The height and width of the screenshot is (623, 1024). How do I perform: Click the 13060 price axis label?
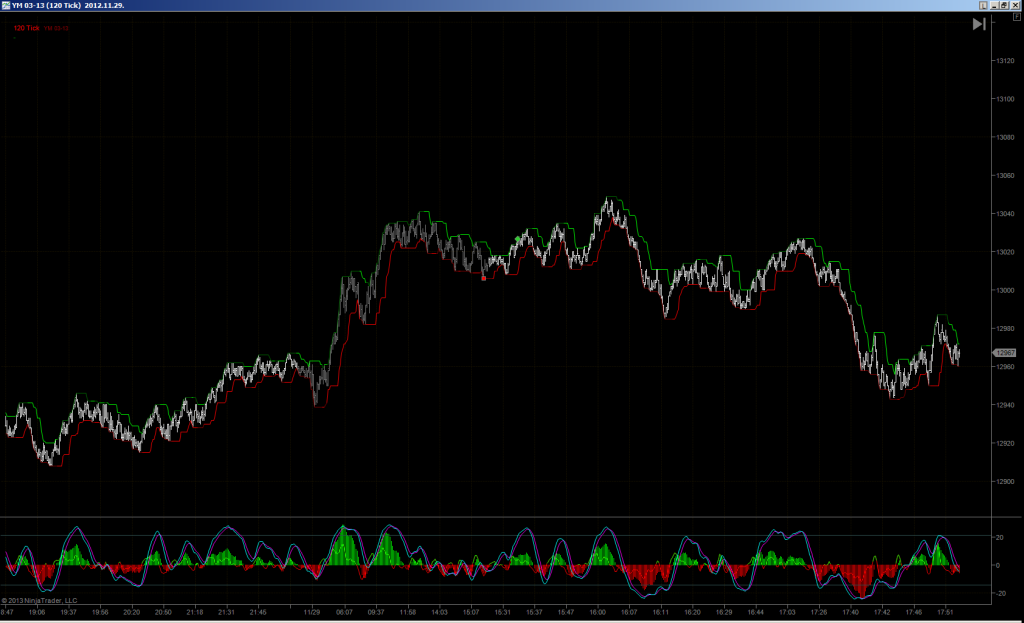tap(1005, 176)
